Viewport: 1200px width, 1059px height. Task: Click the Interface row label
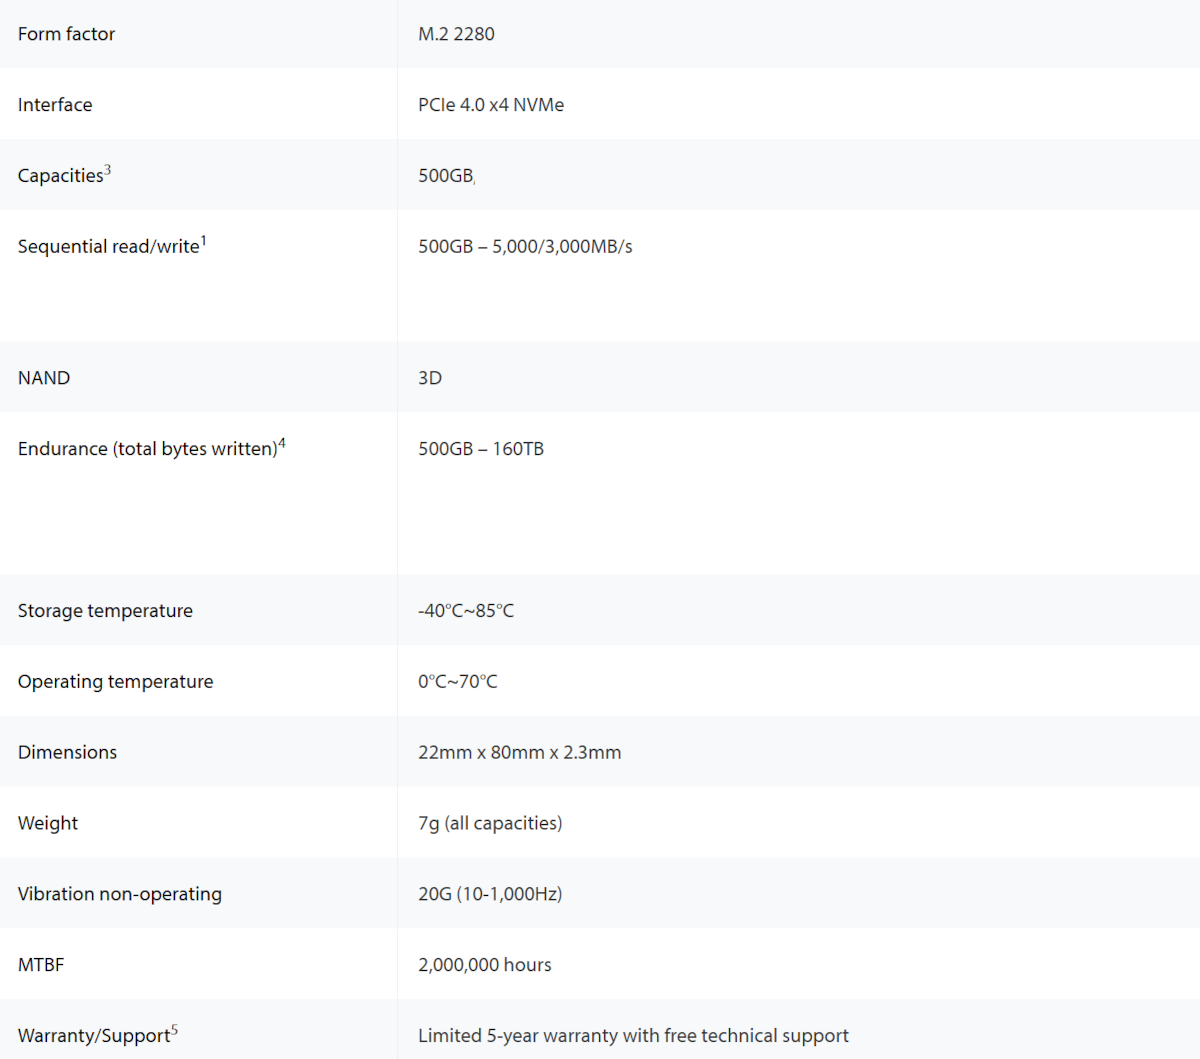pyautogui.click(x=55, y=105)
